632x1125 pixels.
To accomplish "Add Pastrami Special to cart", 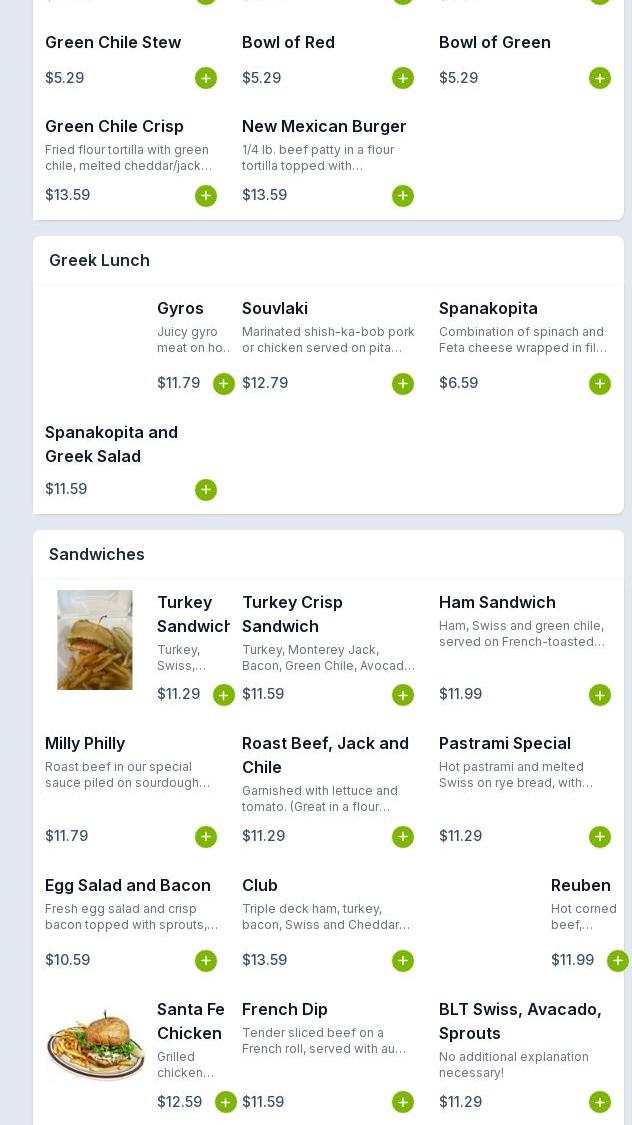I will (600, 837).
